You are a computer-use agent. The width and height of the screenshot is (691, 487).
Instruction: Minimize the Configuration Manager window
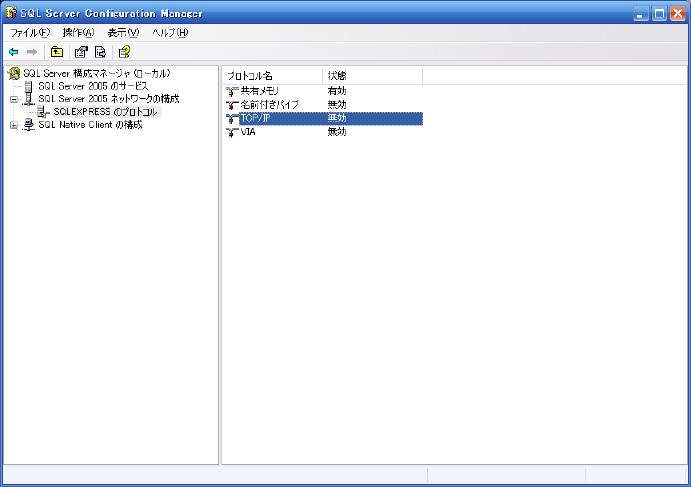[x=641, y=14]
